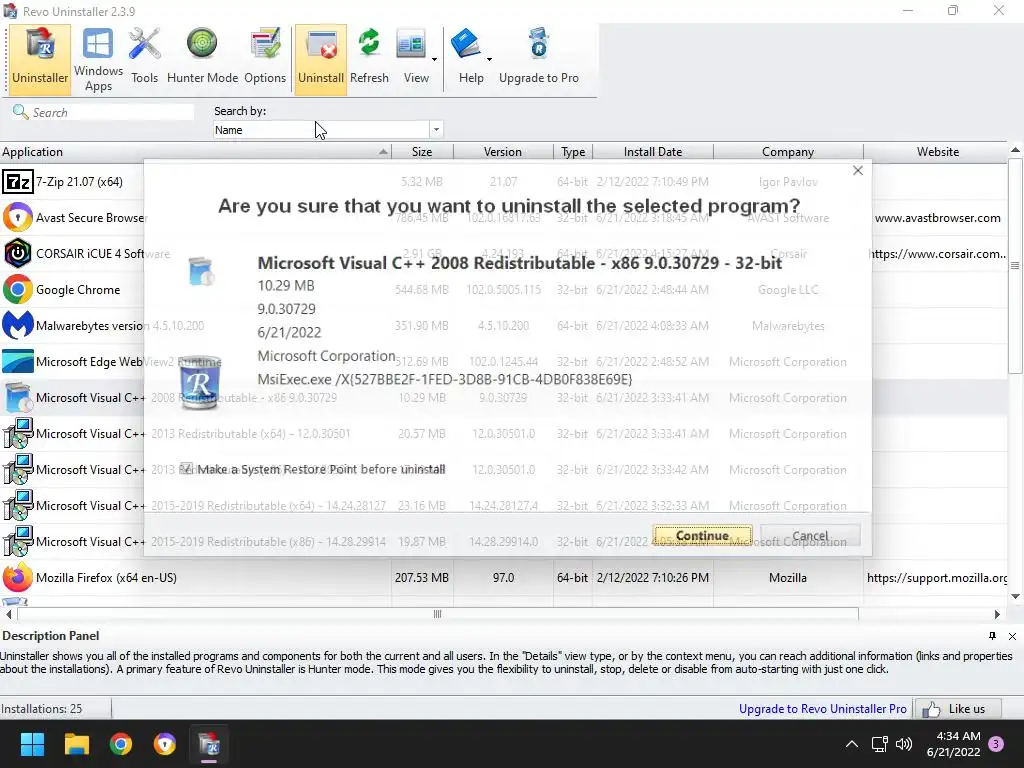Expand the Help dropdown arrow
This screenshot has width=1024, height=768.
489,59
